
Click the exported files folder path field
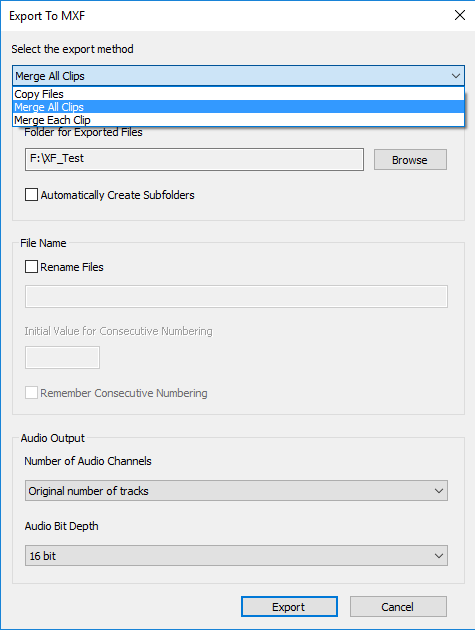click(194, 160)
